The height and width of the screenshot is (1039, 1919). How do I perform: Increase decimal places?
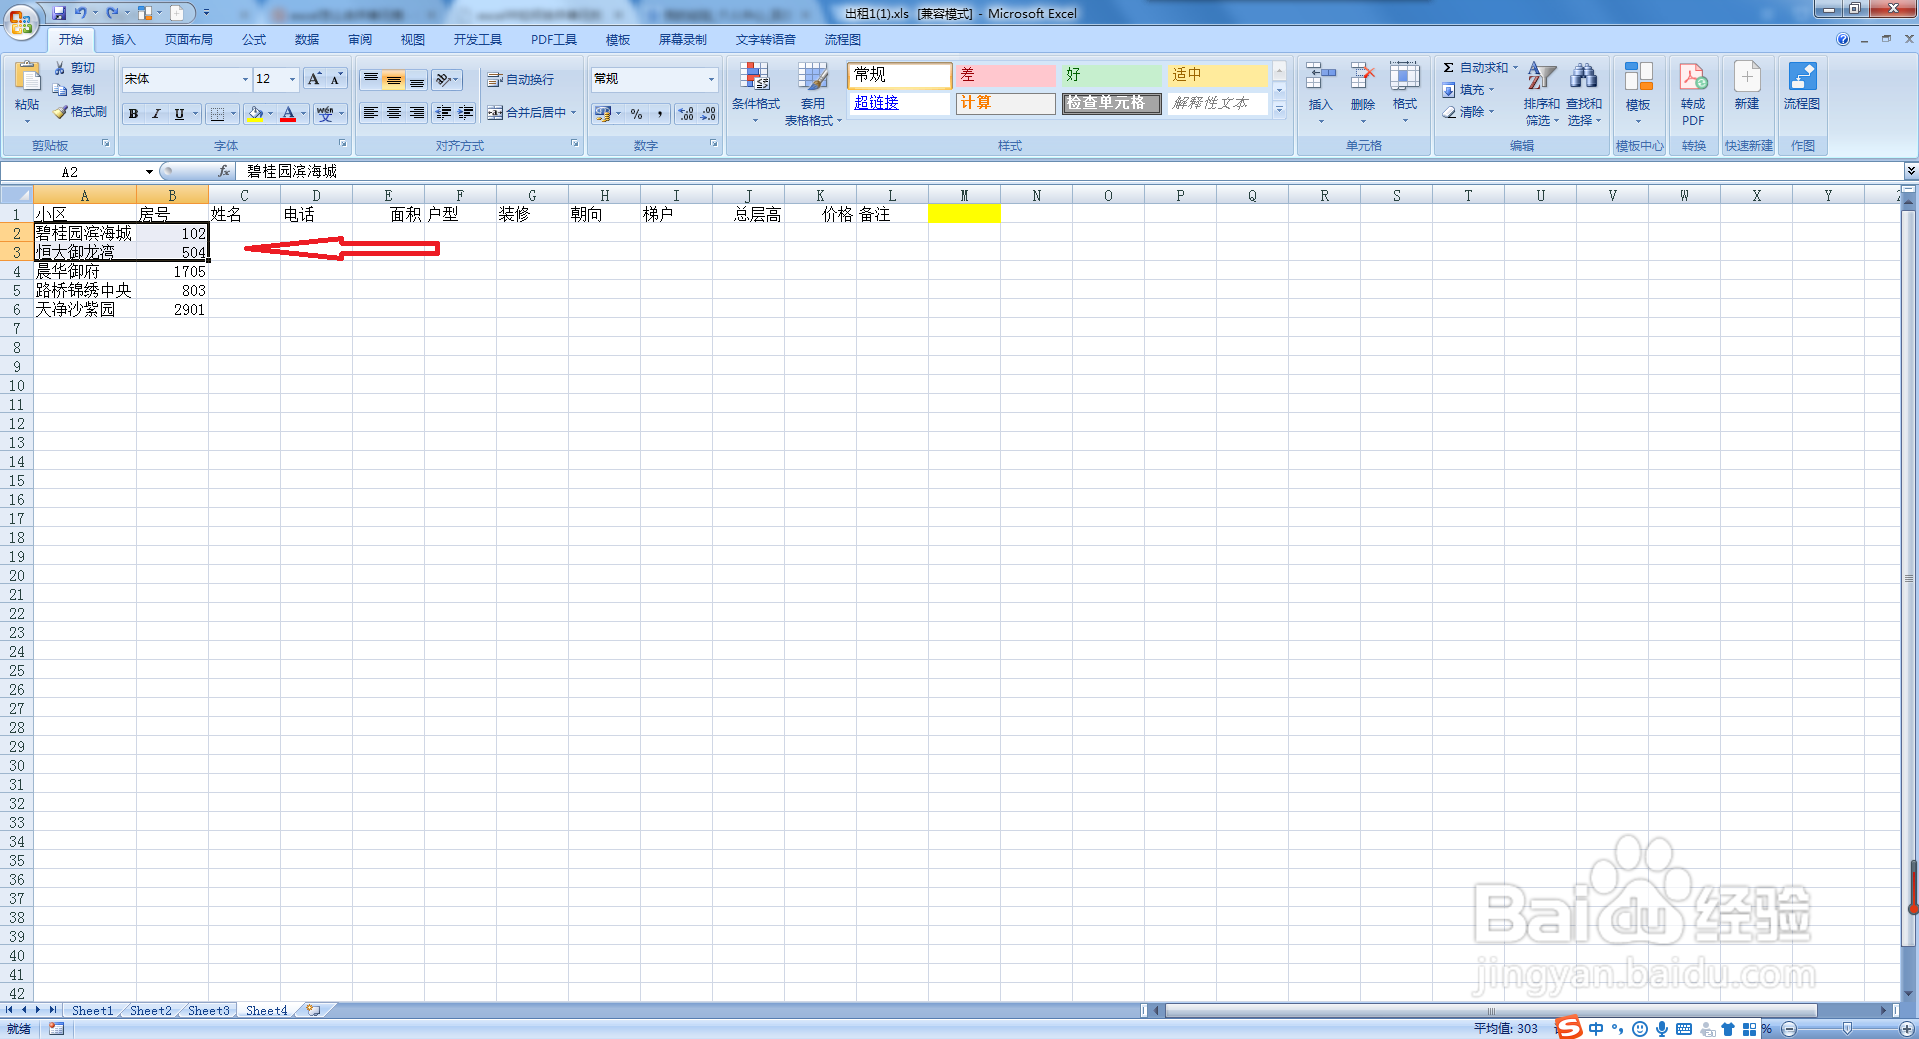[685, 114]
